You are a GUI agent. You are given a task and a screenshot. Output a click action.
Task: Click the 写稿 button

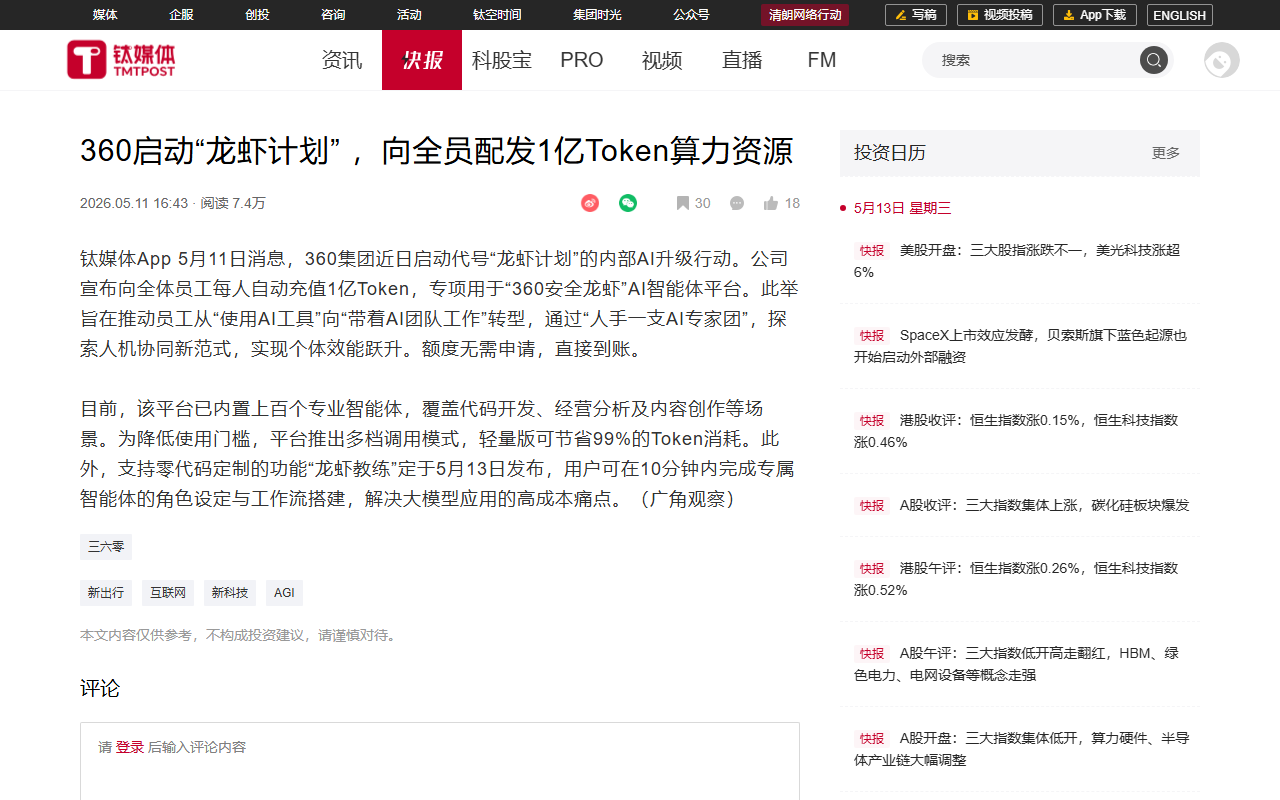[915, 15]
